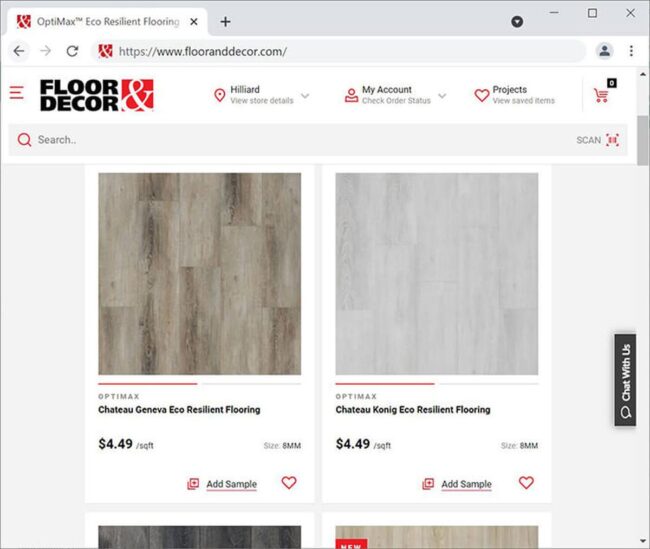Click the $4.49 price of Chateau Konig
650x549 pixels.
353,444
